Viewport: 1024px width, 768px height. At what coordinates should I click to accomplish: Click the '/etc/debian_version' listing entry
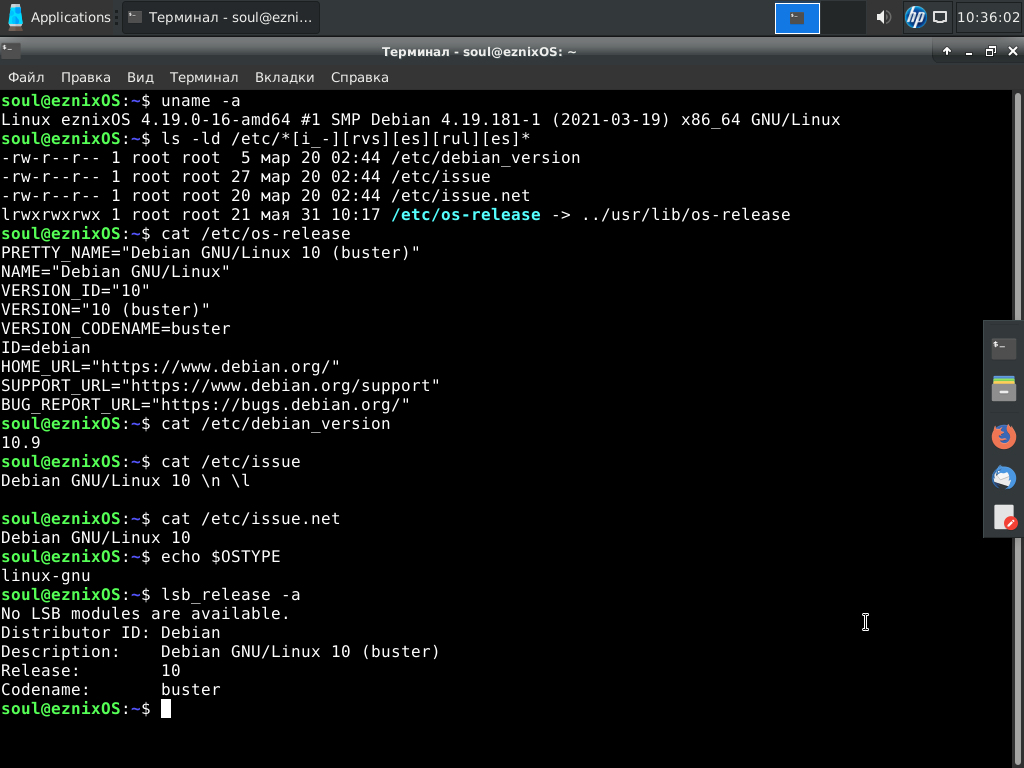point(485,158)
